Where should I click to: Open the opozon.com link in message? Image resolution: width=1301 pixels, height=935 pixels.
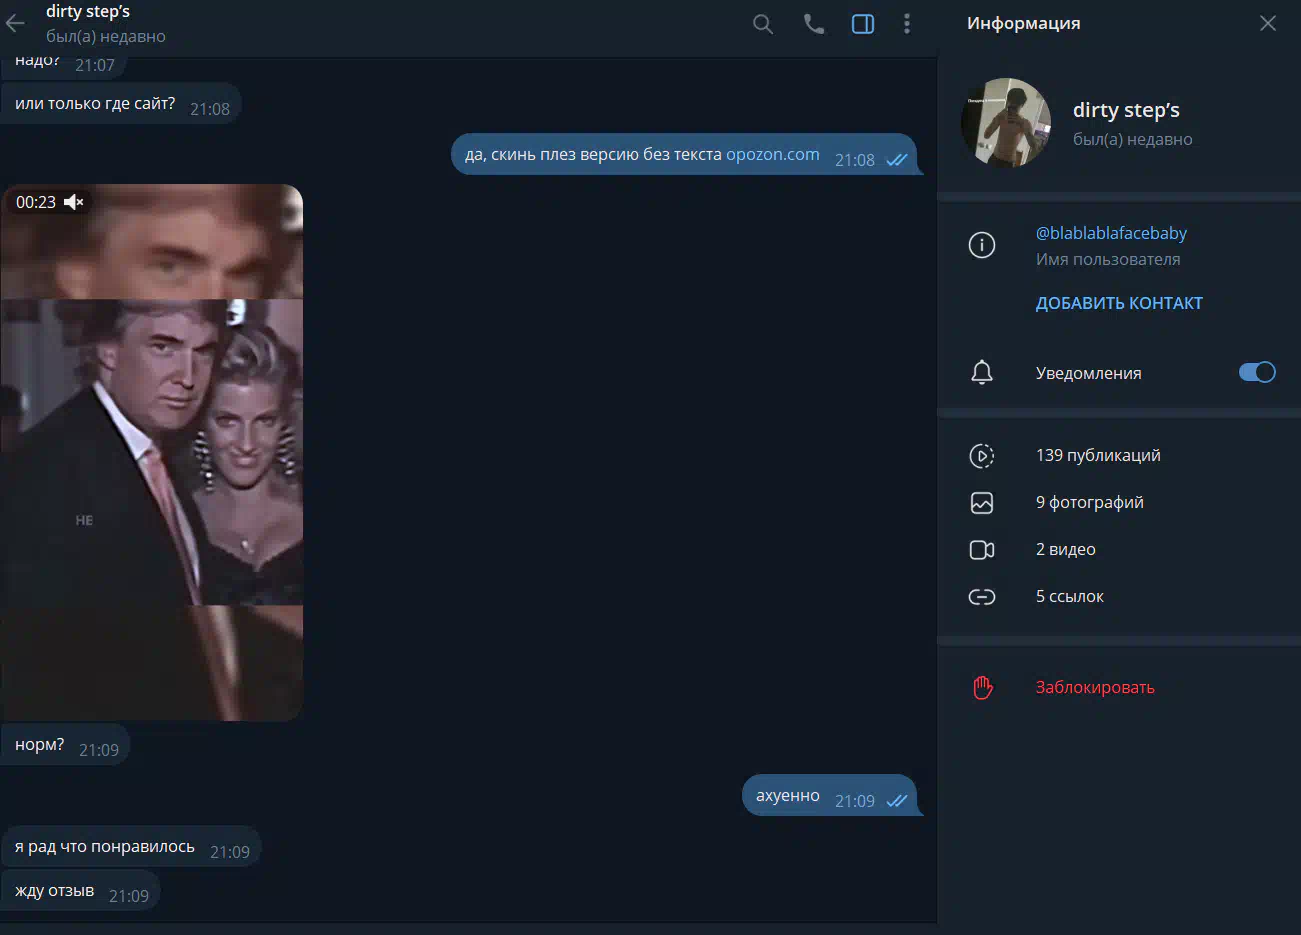[772, 155]
